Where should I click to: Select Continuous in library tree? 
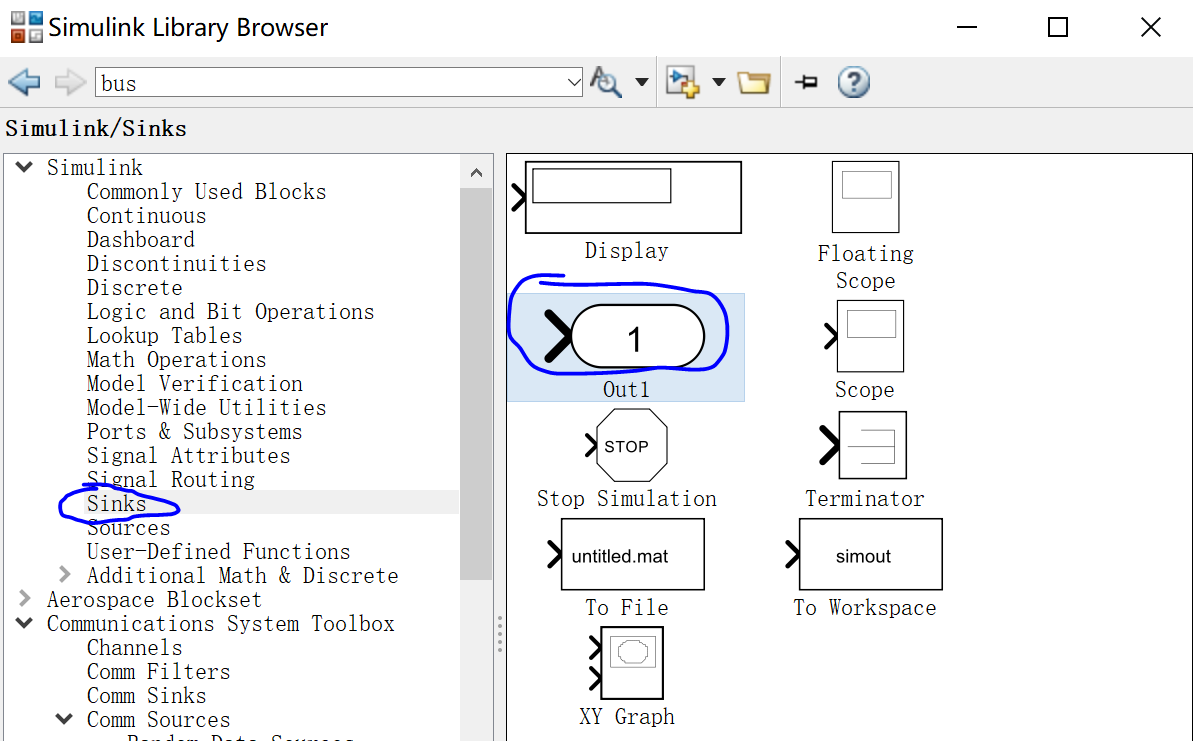[x=146, y=215]
